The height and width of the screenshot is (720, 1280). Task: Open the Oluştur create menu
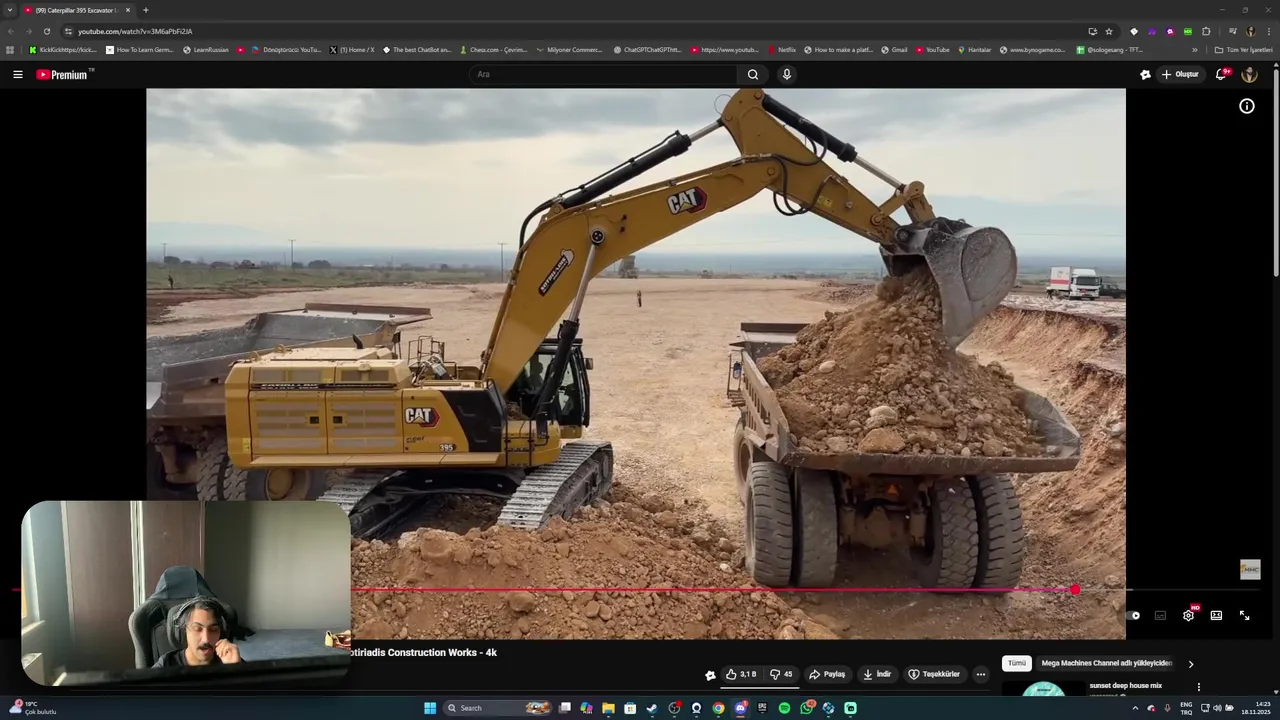click(x=1180, y=74)
